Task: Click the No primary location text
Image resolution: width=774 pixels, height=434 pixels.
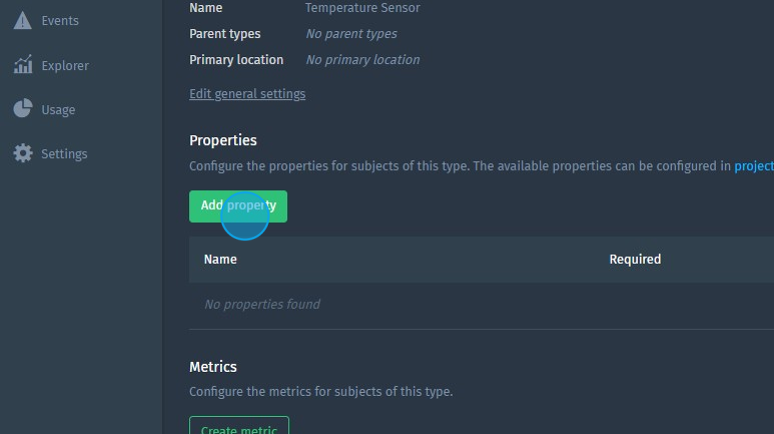Action: click(362, 60)
